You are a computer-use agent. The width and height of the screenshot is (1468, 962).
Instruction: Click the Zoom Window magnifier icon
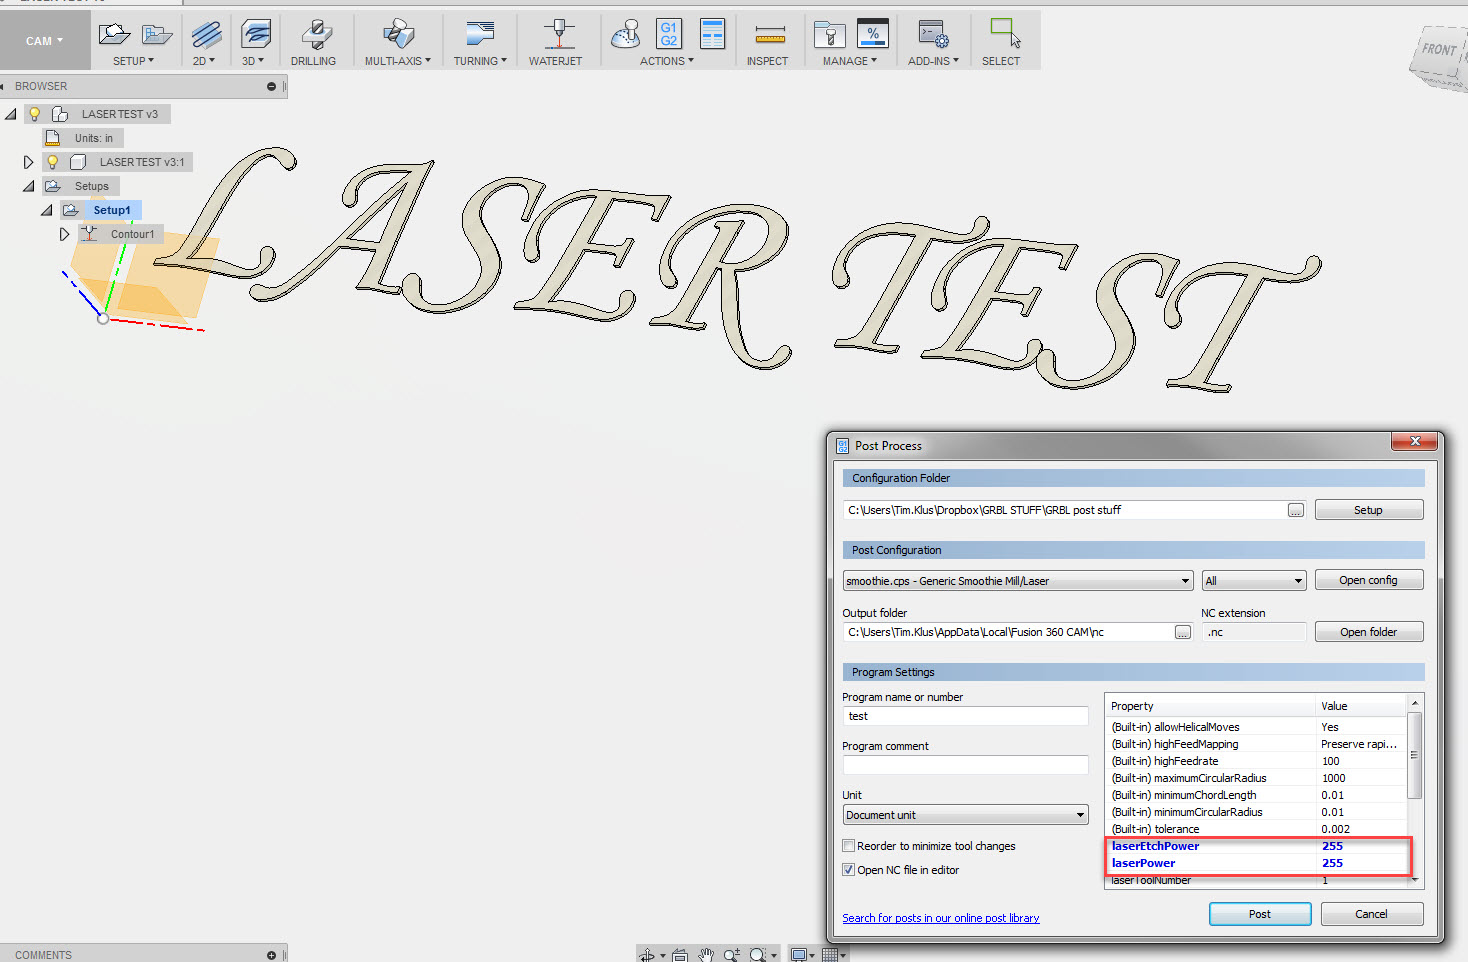[x=758, y=955]
